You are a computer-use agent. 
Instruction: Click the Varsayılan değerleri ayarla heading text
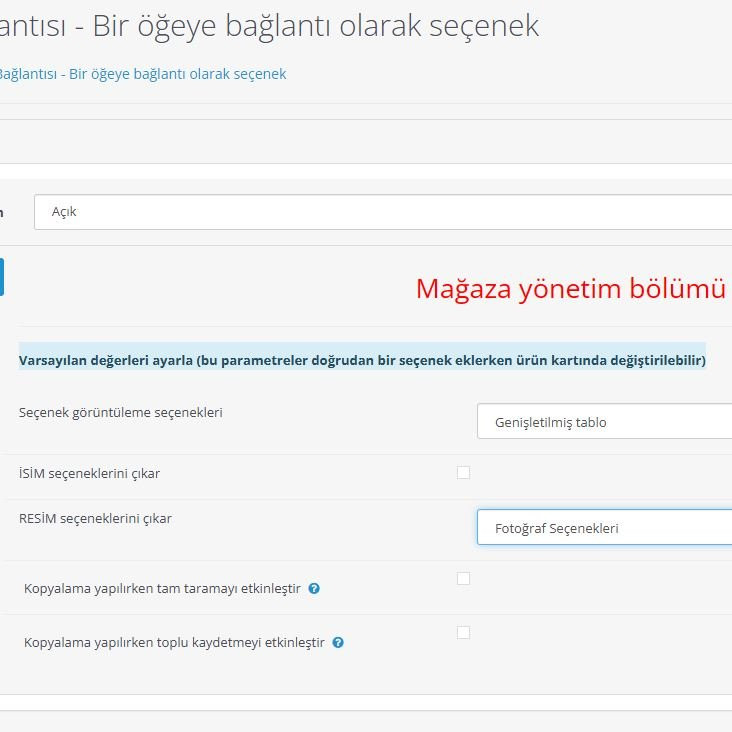362,360
